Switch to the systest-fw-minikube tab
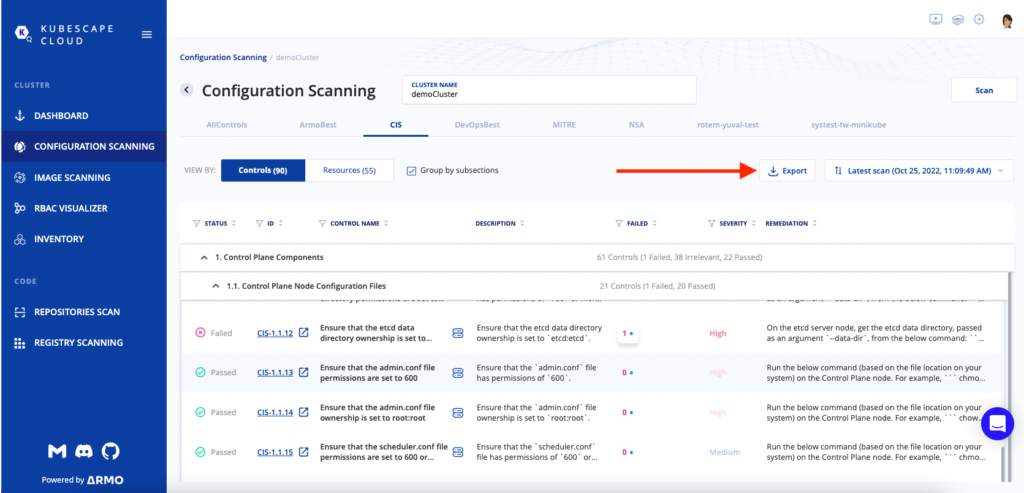 (848, 125)
